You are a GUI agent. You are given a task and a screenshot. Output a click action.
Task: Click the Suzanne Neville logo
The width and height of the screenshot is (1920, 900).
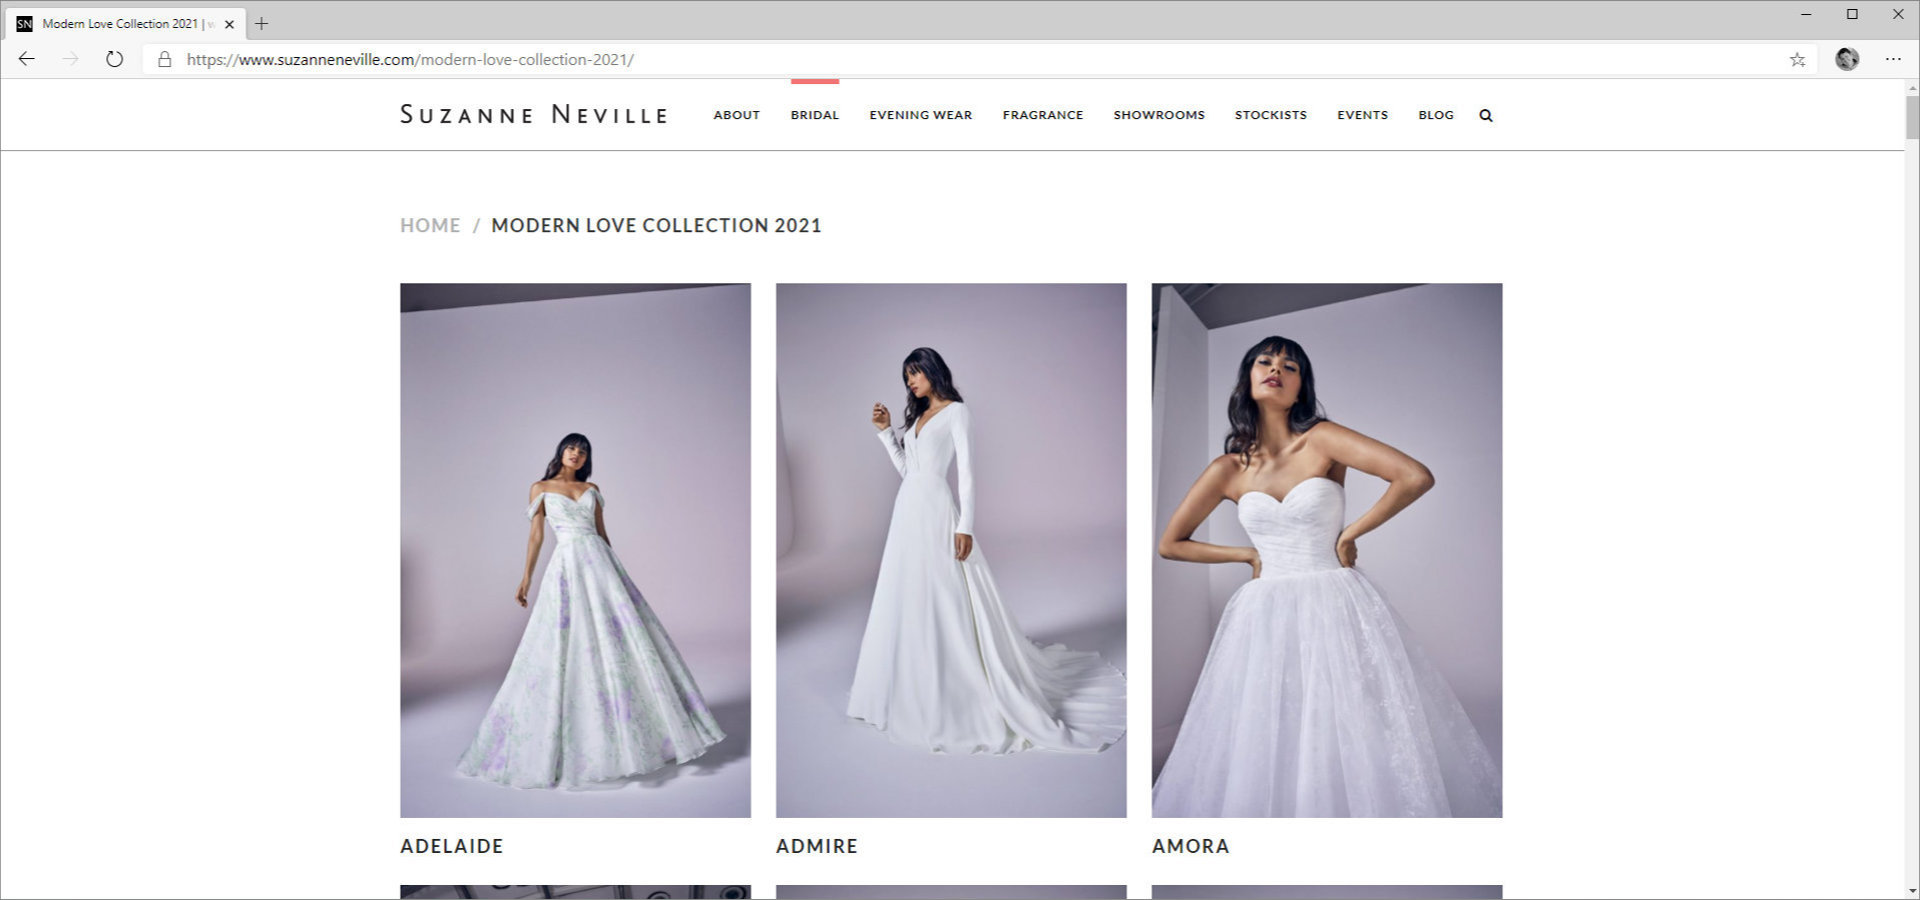pyautogui.click(x=534, y=114)
